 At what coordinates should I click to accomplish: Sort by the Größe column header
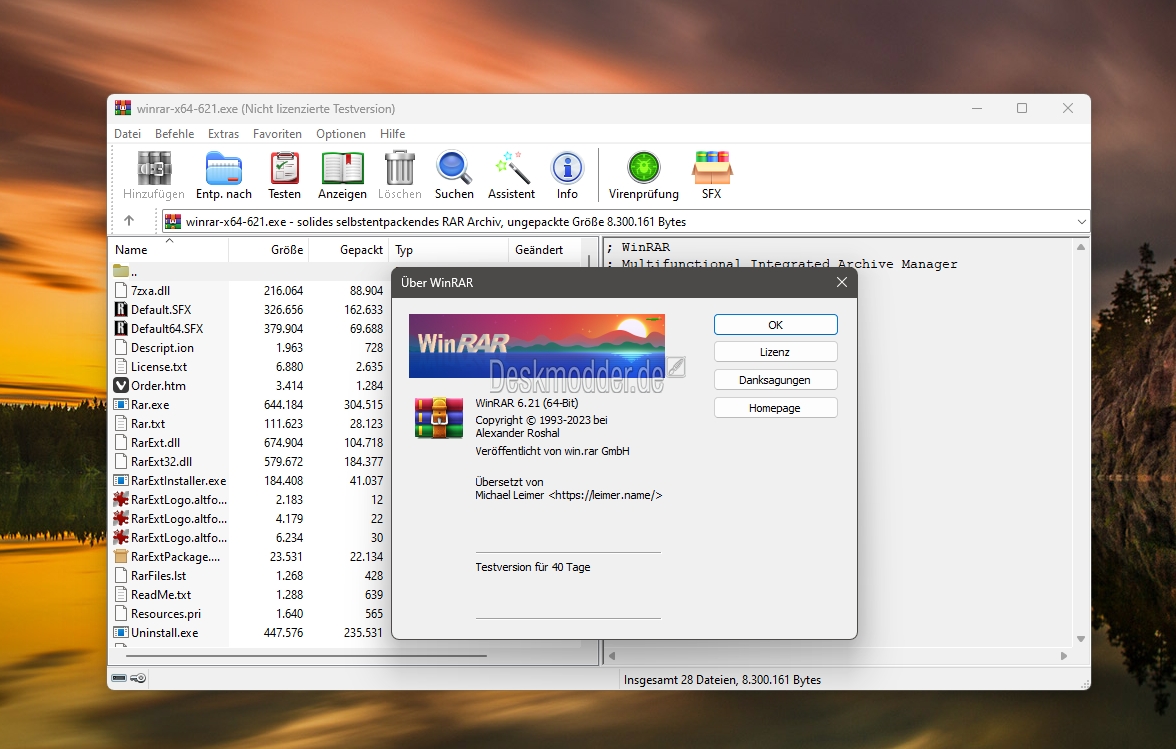pos(268,250)
